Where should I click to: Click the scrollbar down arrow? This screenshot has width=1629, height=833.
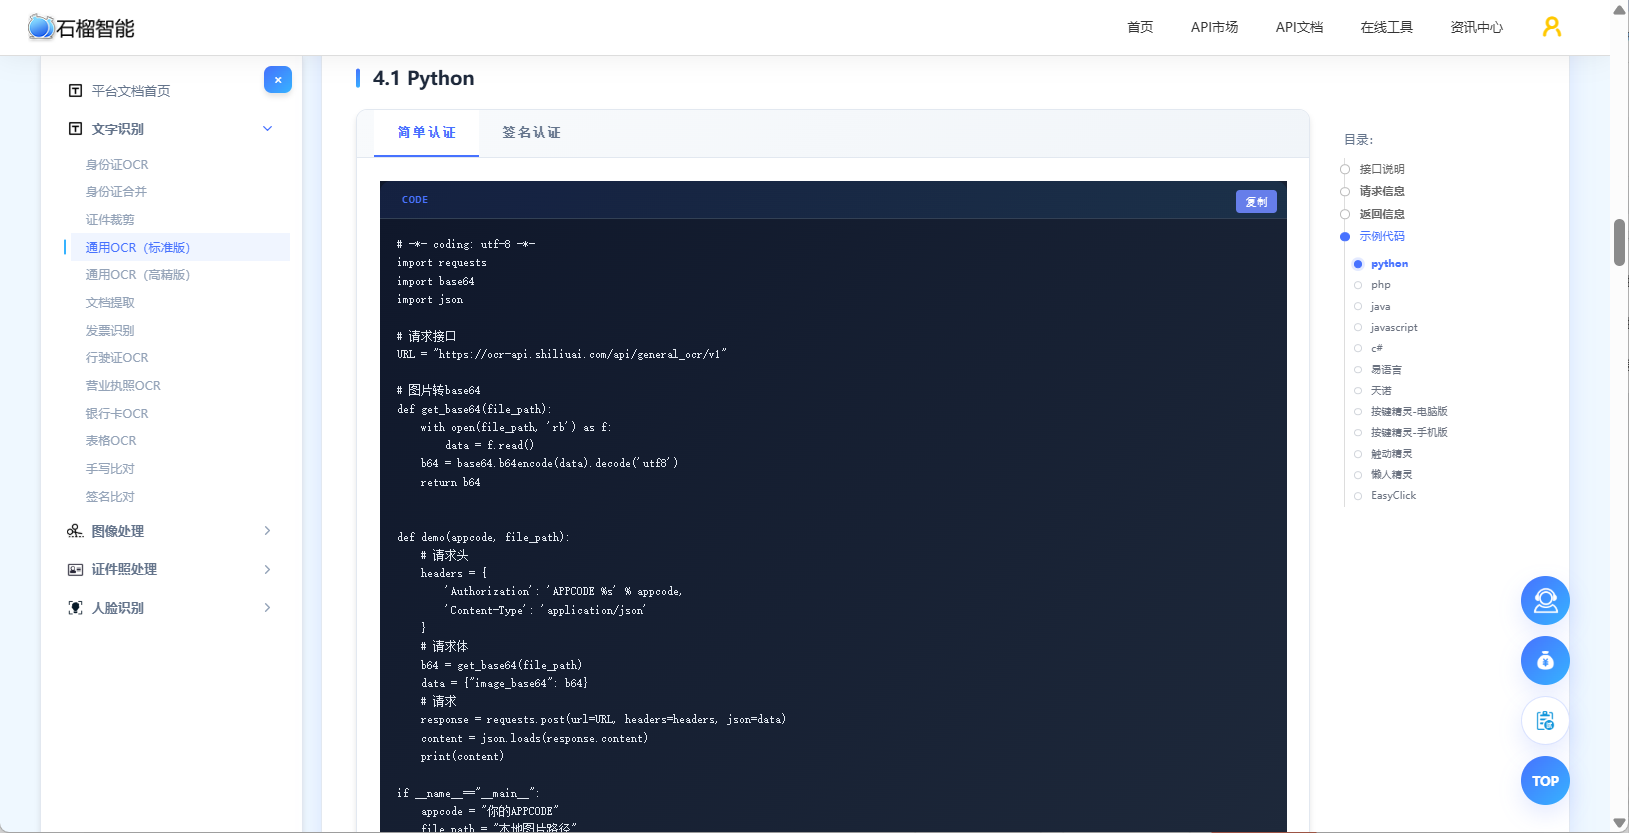click(x=1619, y=823)
